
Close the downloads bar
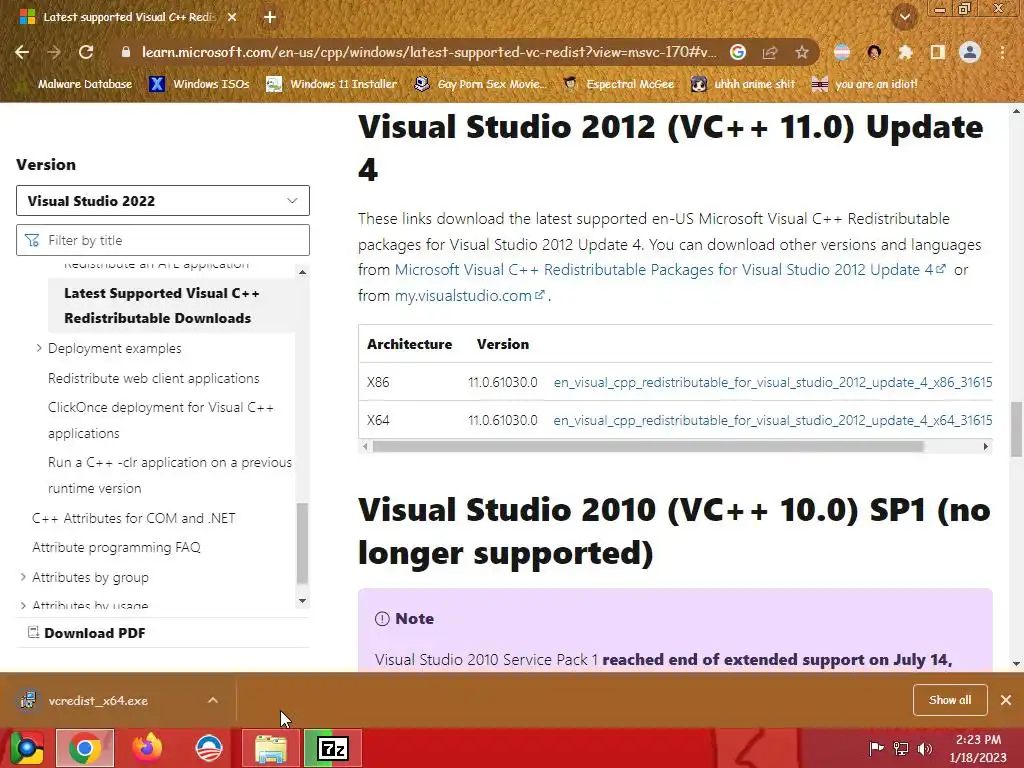click(x=1006, y=700)
